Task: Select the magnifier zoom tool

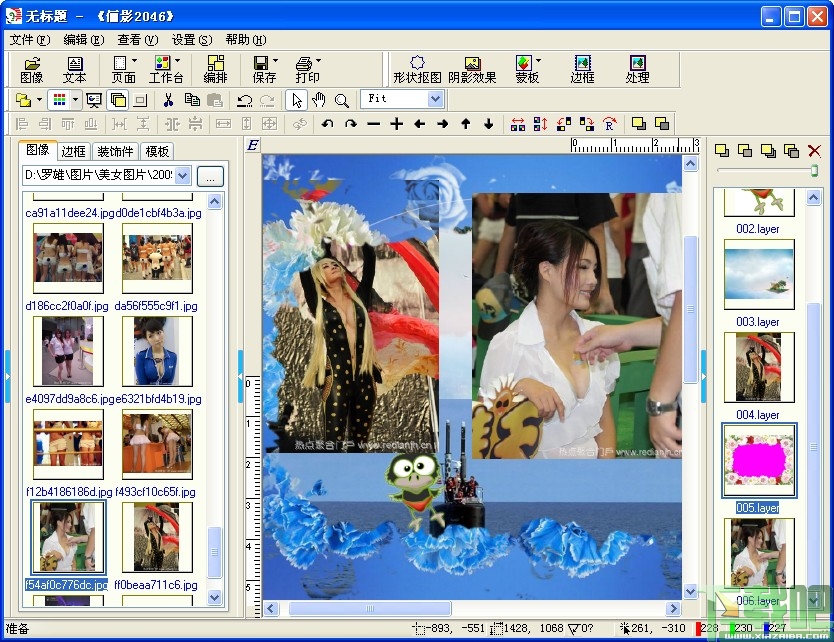Action: (x=341, y=100)
